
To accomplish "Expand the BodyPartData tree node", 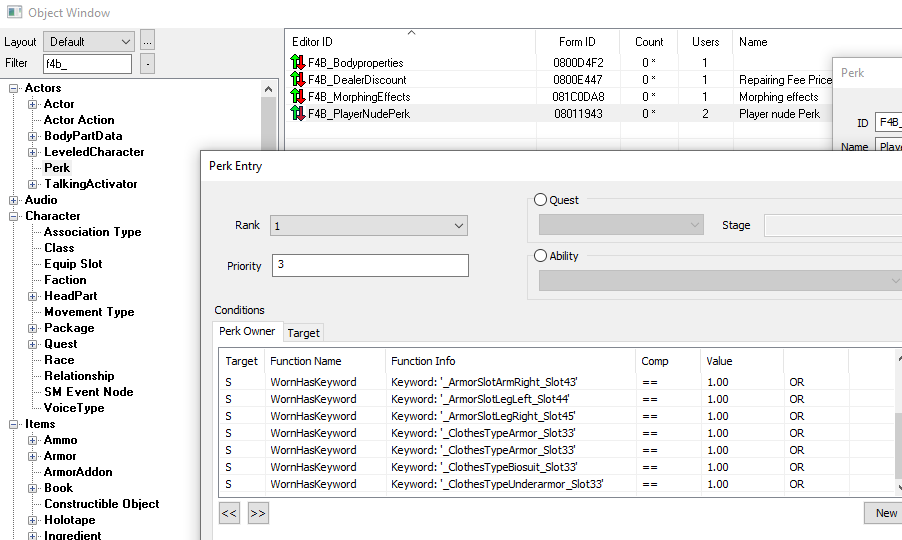I will (33, 136).
